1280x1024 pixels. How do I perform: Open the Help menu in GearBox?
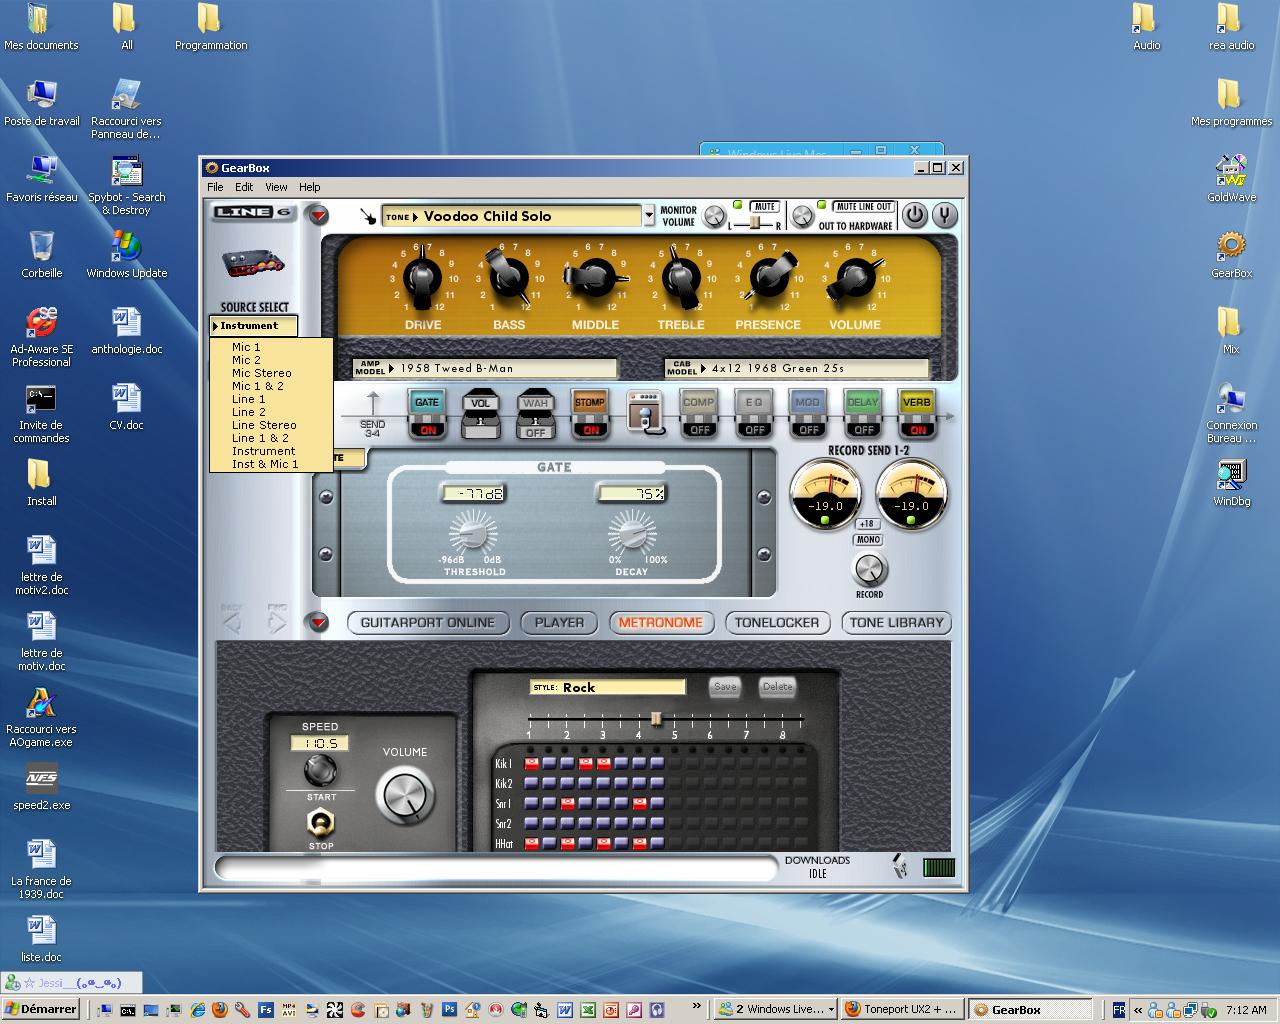tap(310, 187)
